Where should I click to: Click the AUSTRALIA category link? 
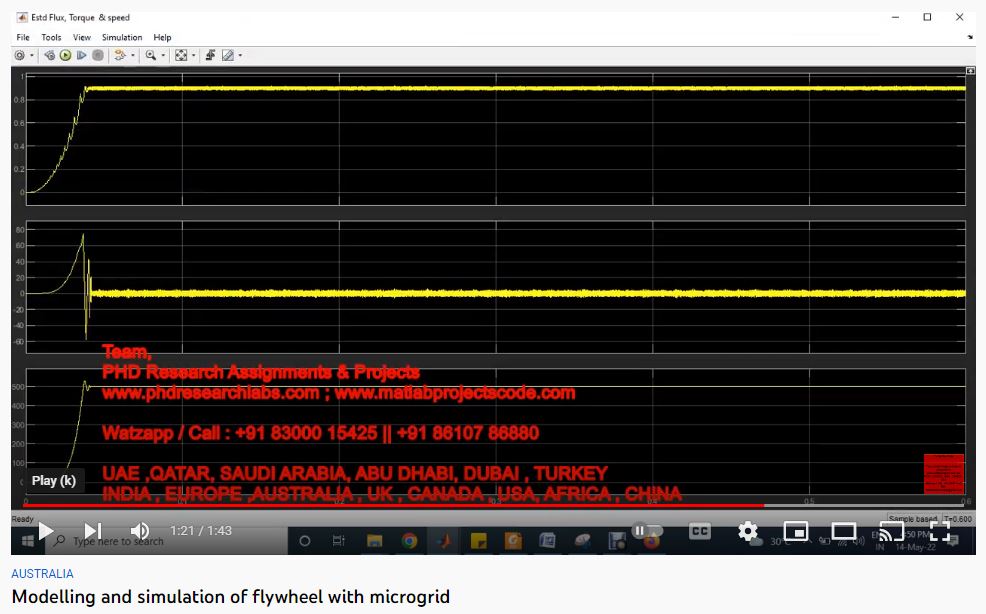[x=42, y=574]
